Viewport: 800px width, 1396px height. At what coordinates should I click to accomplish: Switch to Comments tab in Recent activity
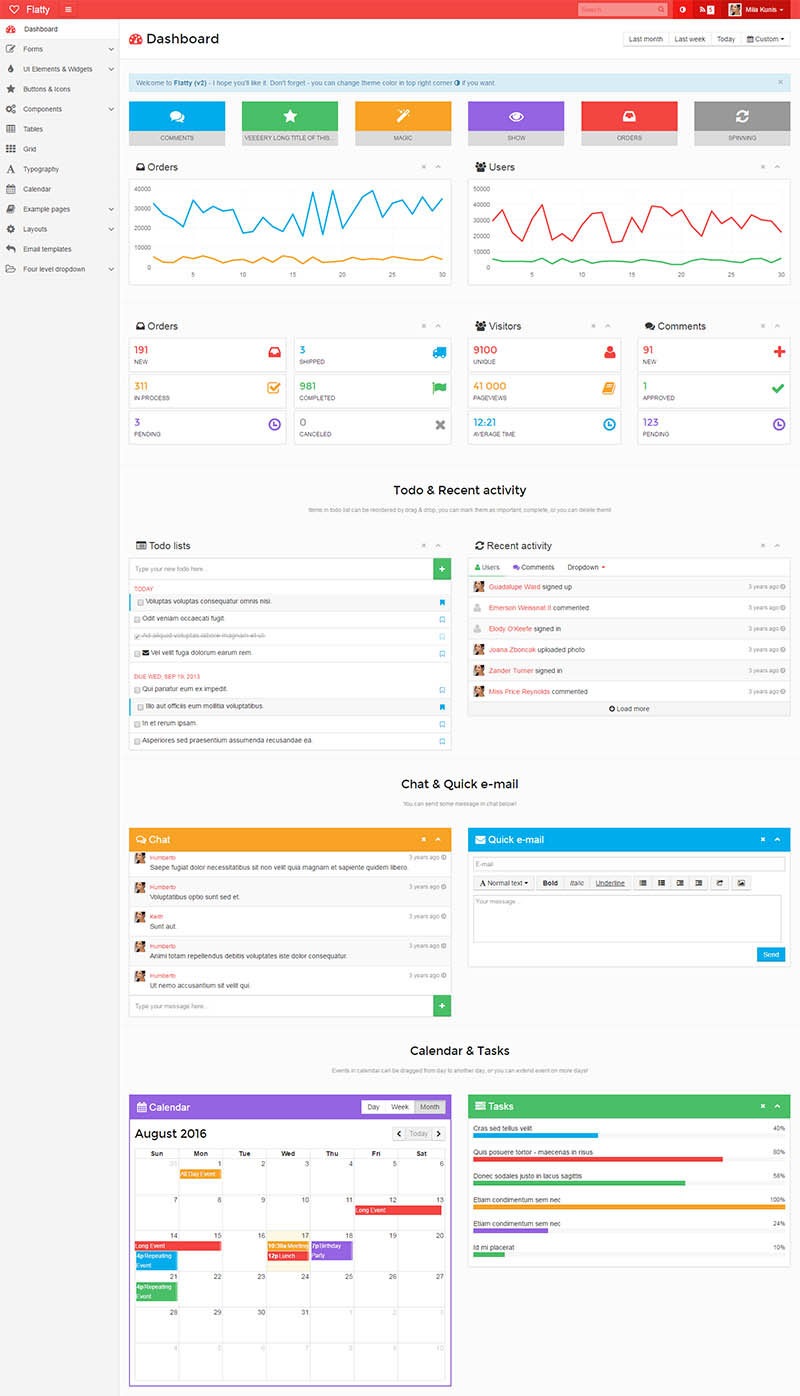[533, 567]
